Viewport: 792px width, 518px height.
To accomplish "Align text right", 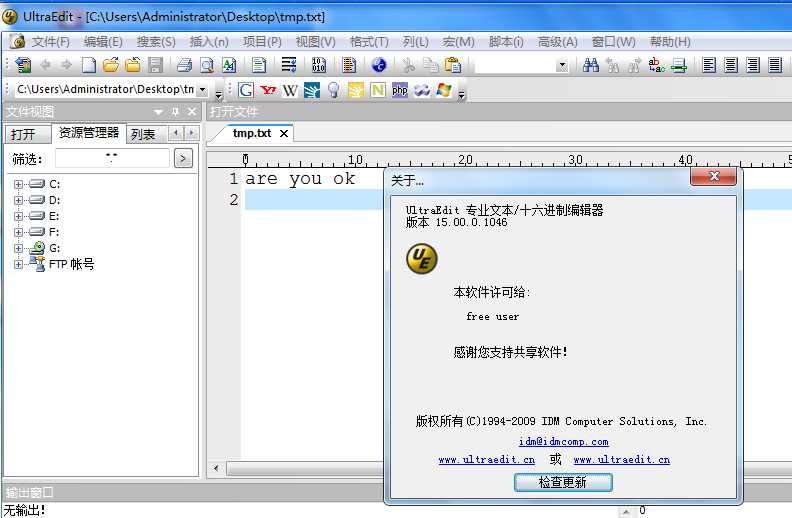I will pos(753,65).
